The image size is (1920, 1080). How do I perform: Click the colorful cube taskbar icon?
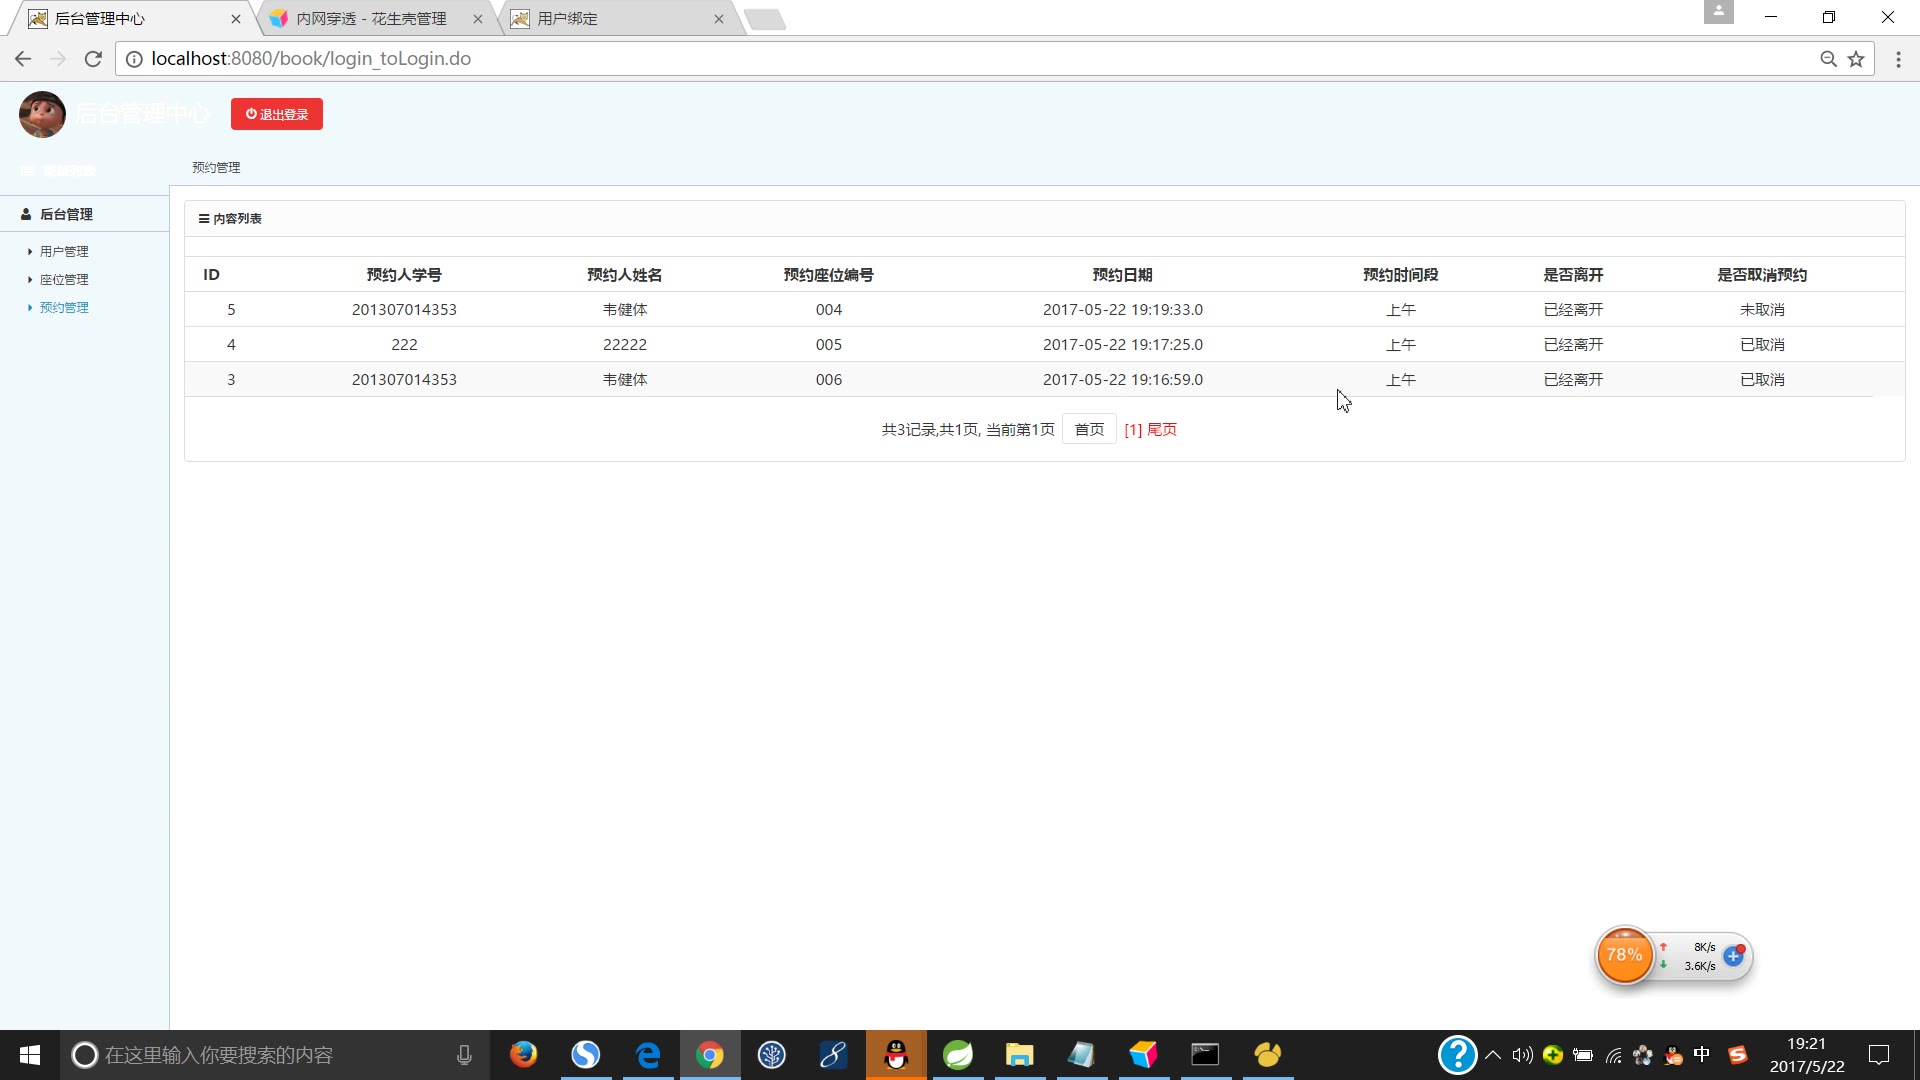coord(1143,1055)
